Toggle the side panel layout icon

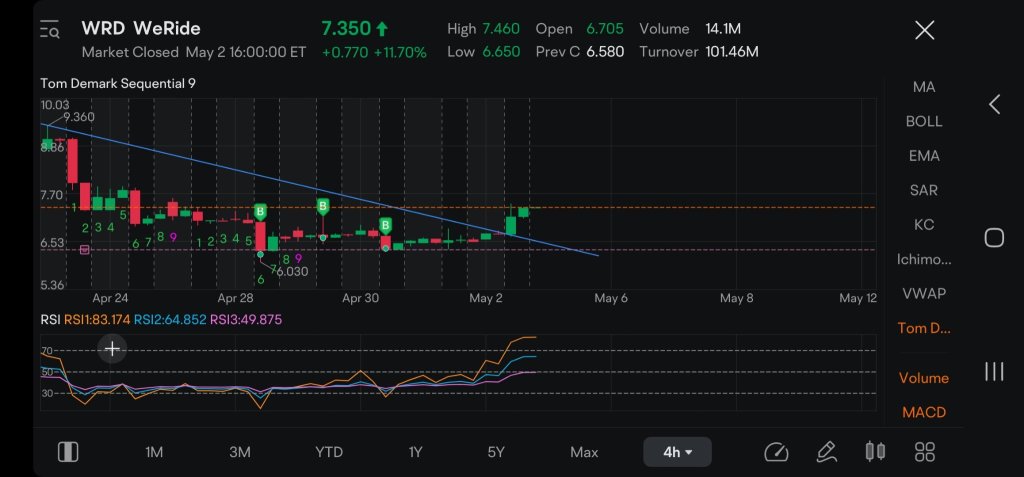pos(68,452)
